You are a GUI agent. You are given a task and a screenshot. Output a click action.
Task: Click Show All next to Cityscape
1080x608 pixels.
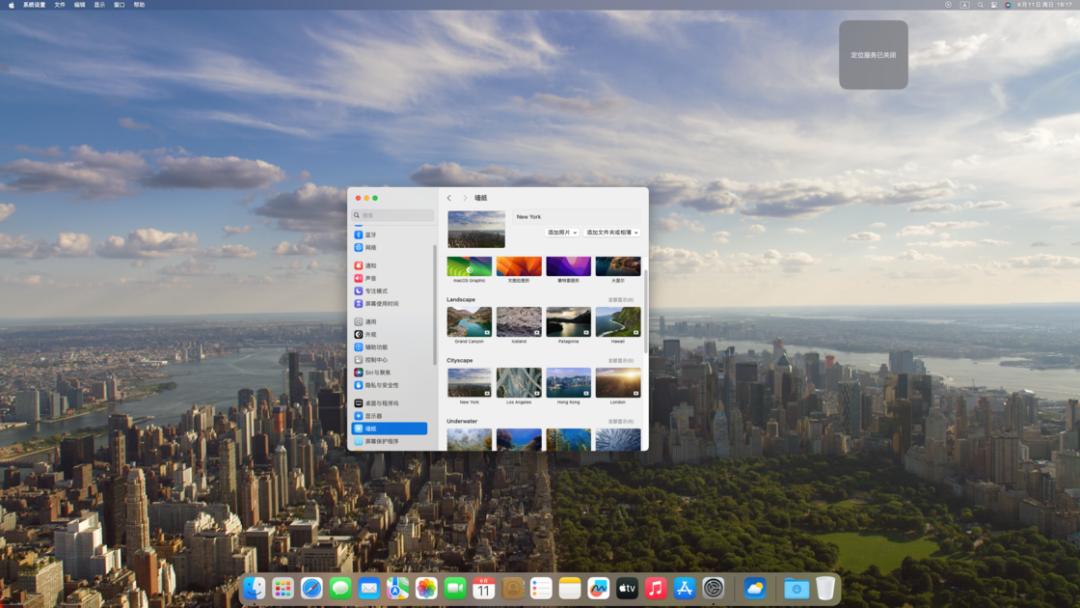(620, 360)
